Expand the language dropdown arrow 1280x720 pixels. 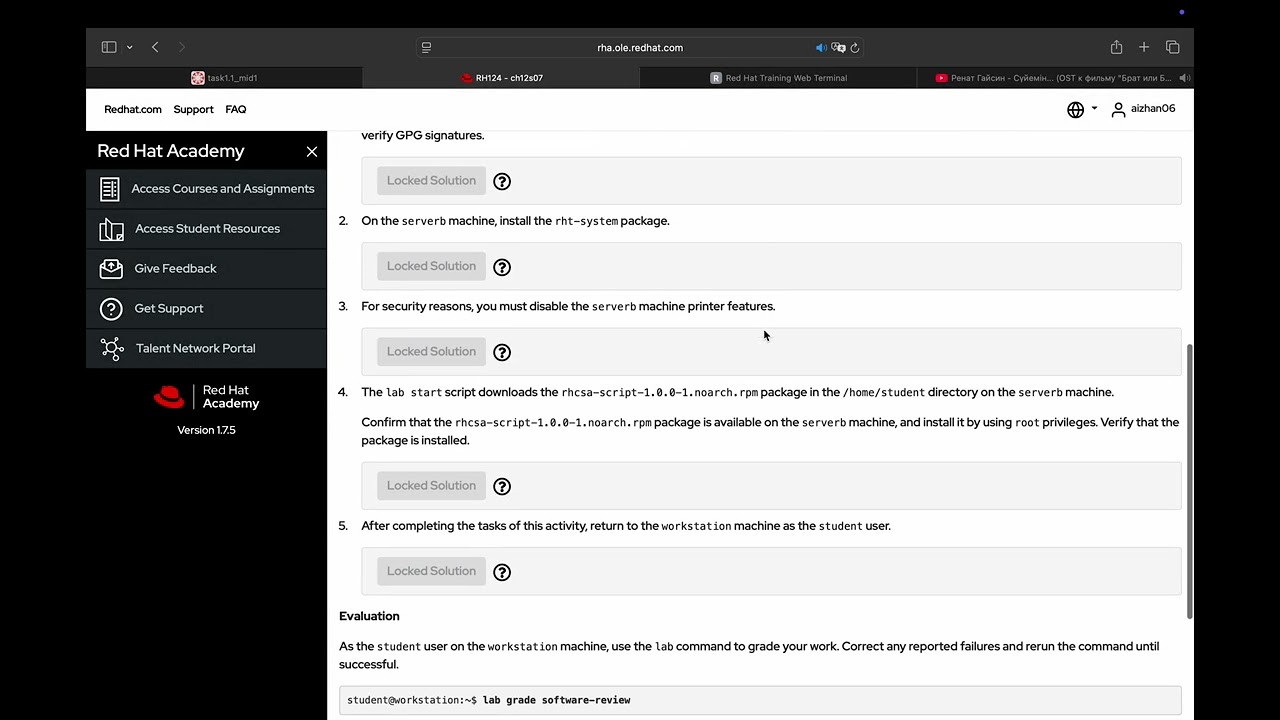pos(1094,108)
